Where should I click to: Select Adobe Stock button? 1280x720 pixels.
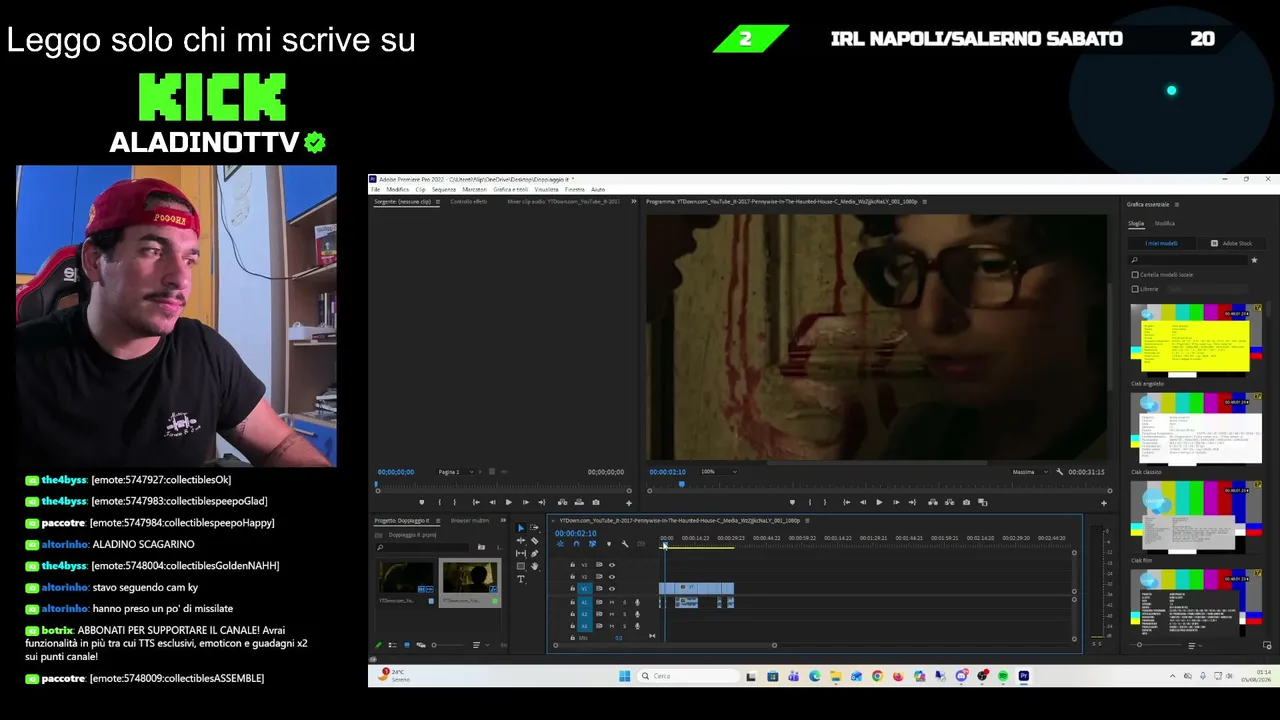tap(1231, 243)
